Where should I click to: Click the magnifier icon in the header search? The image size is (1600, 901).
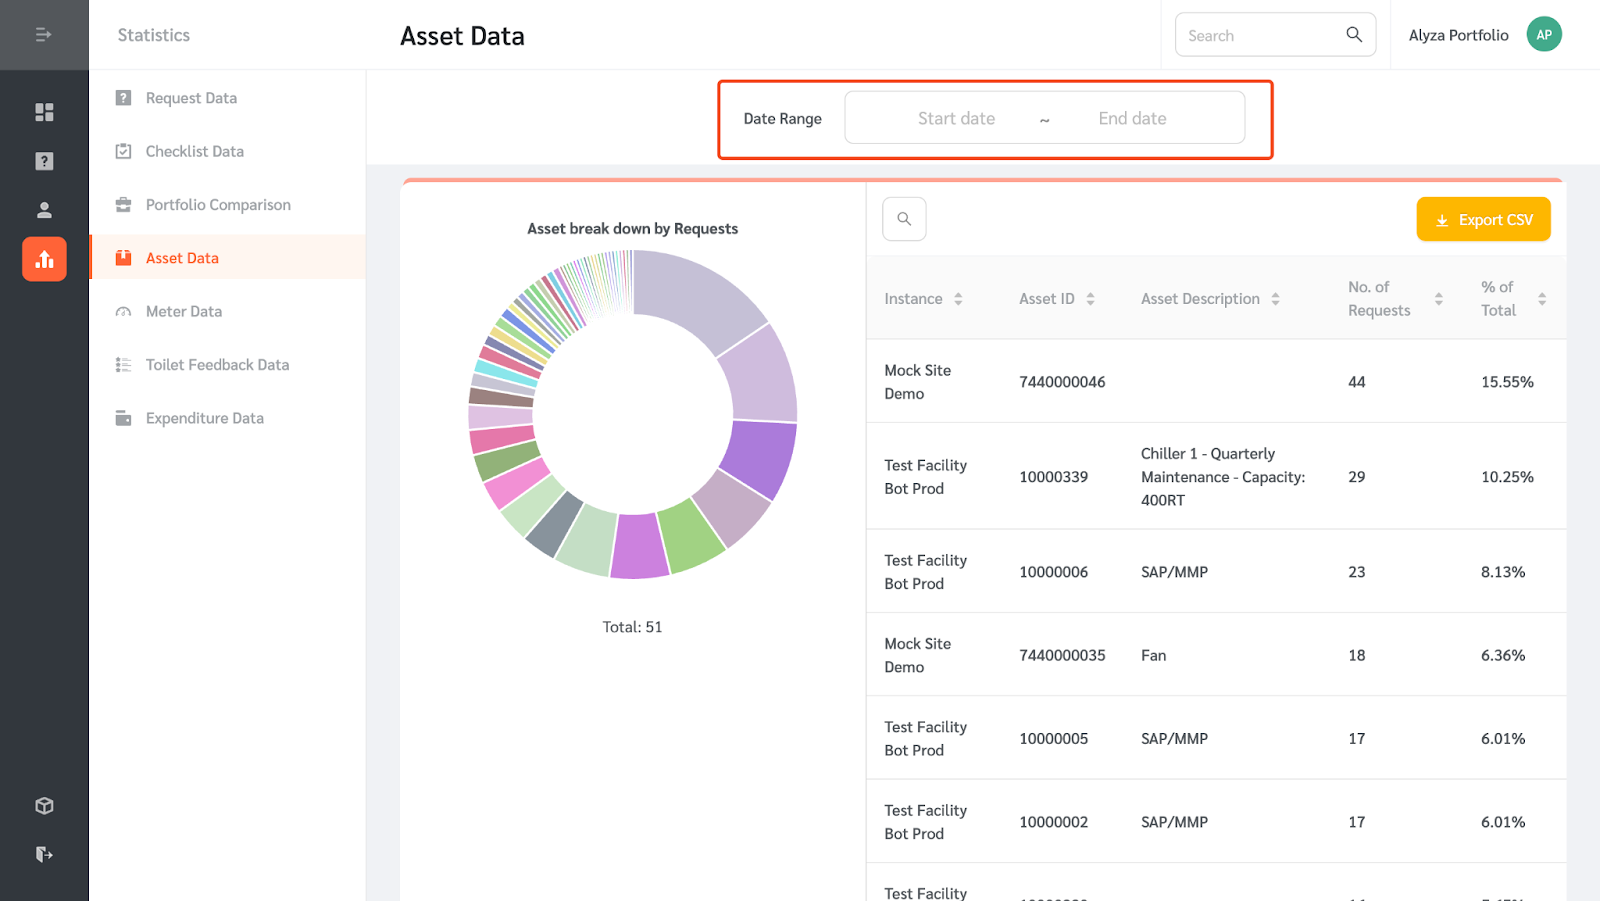point(1354,35)
